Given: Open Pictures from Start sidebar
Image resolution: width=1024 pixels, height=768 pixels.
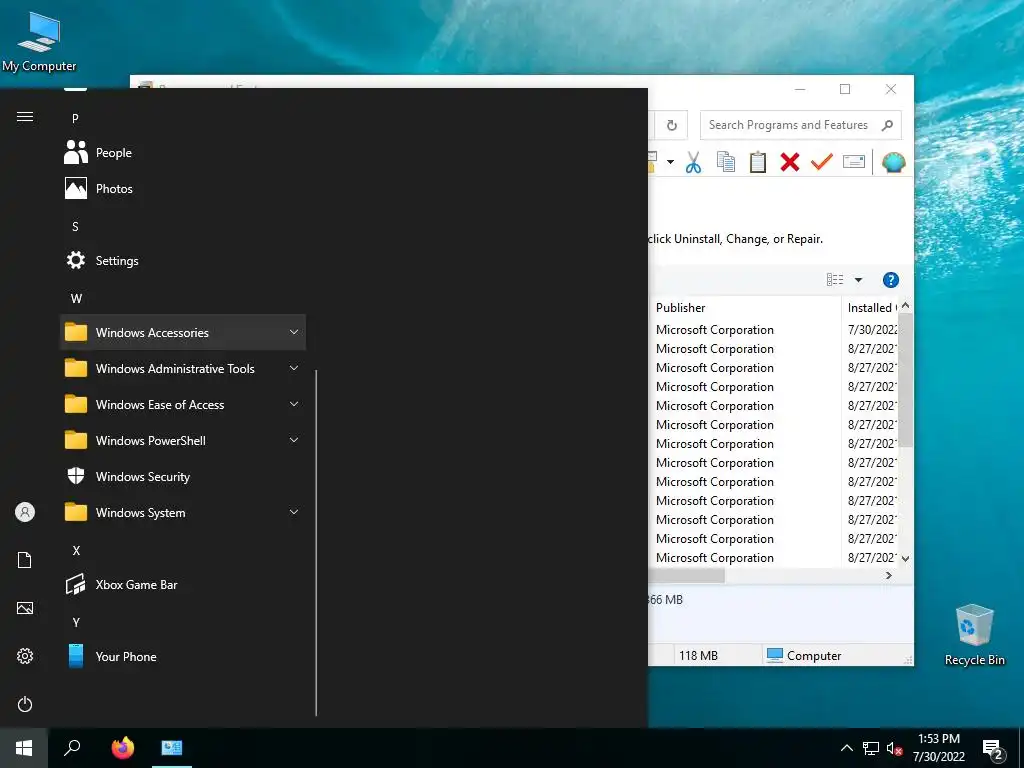Looking at the screenshot, I should (x=25, y=608).
